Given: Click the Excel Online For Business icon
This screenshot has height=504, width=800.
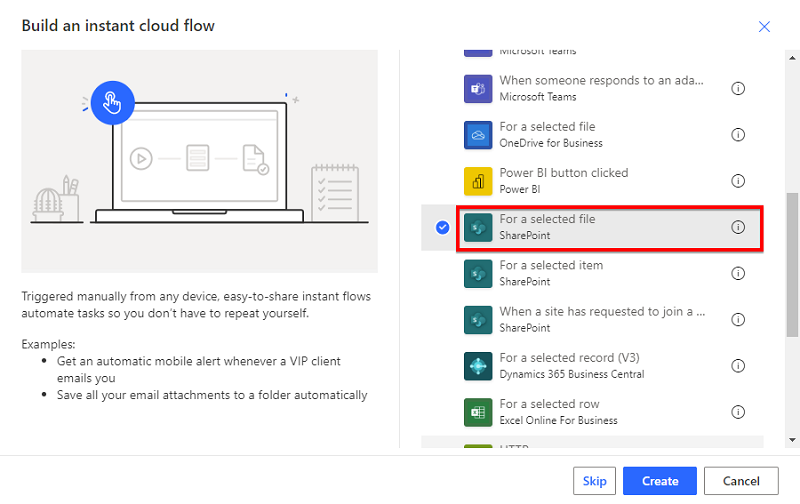Looking at the screenshot, I should point(478,412).
